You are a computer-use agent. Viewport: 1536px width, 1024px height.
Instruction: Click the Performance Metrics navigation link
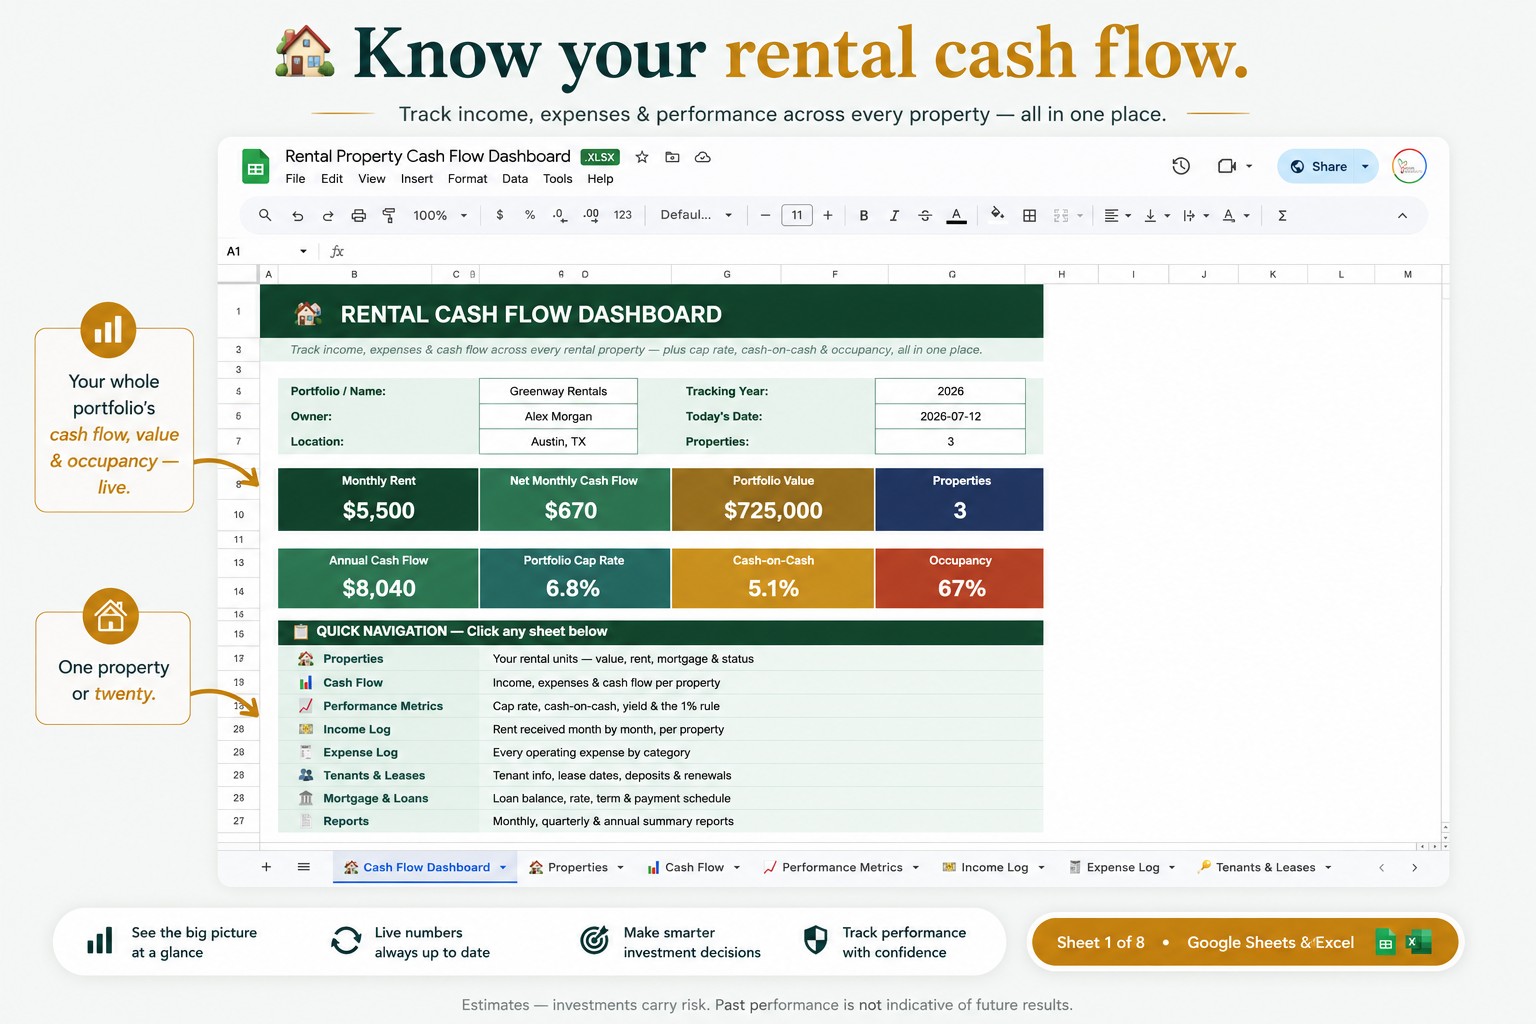383,706
